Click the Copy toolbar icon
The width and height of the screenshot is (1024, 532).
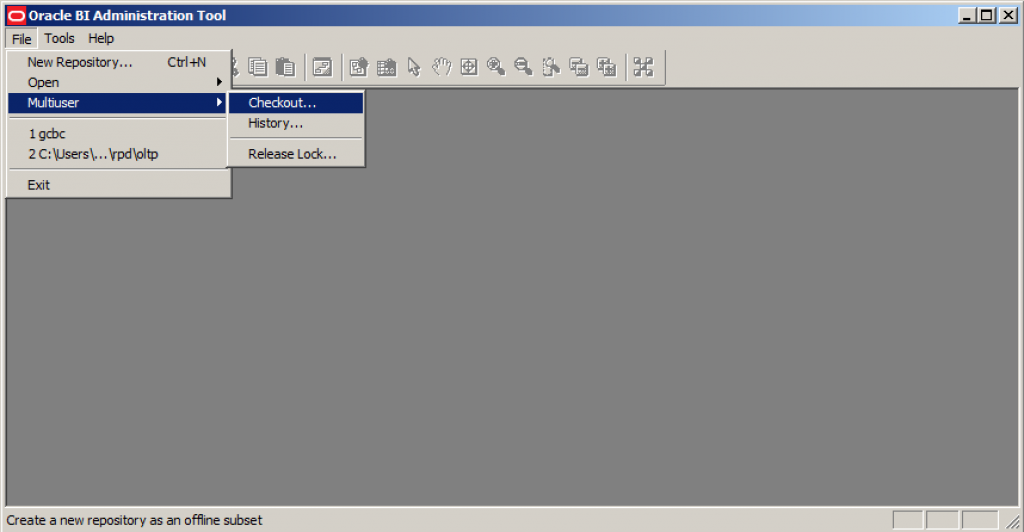tap(258, 67)
